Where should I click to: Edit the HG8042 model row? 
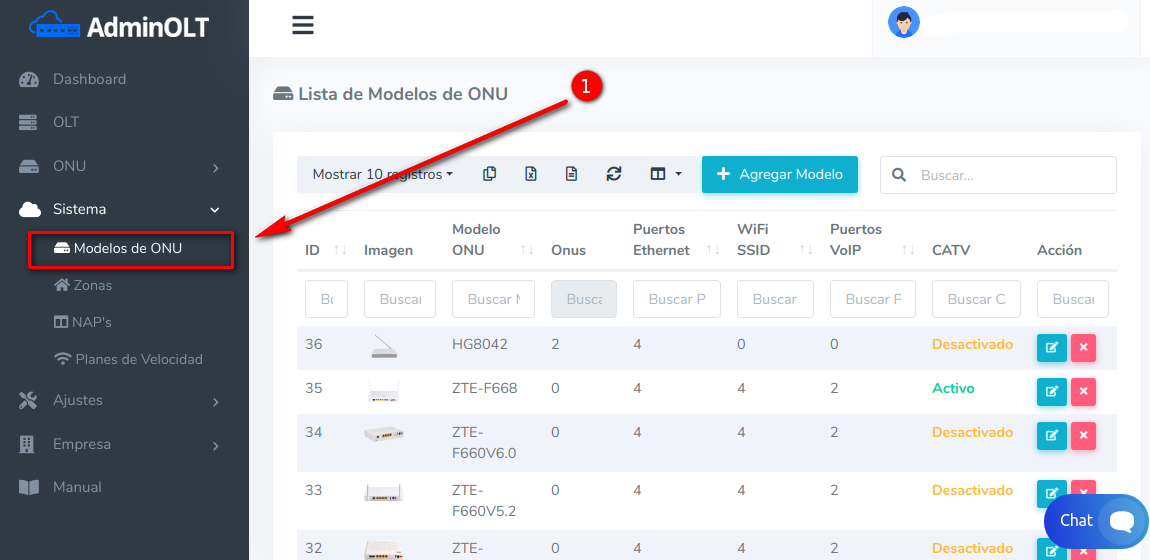(x=1051, y=348)
